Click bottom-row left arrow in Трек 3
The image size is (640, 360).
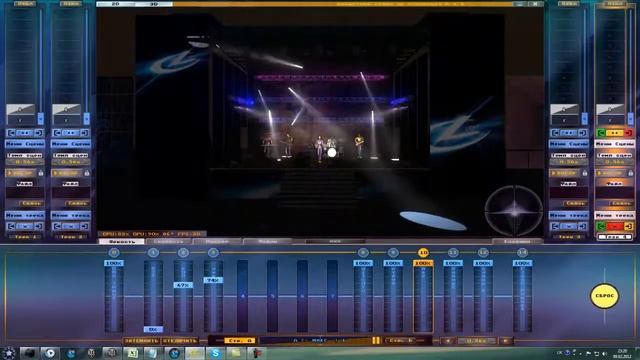pos(555,226)
